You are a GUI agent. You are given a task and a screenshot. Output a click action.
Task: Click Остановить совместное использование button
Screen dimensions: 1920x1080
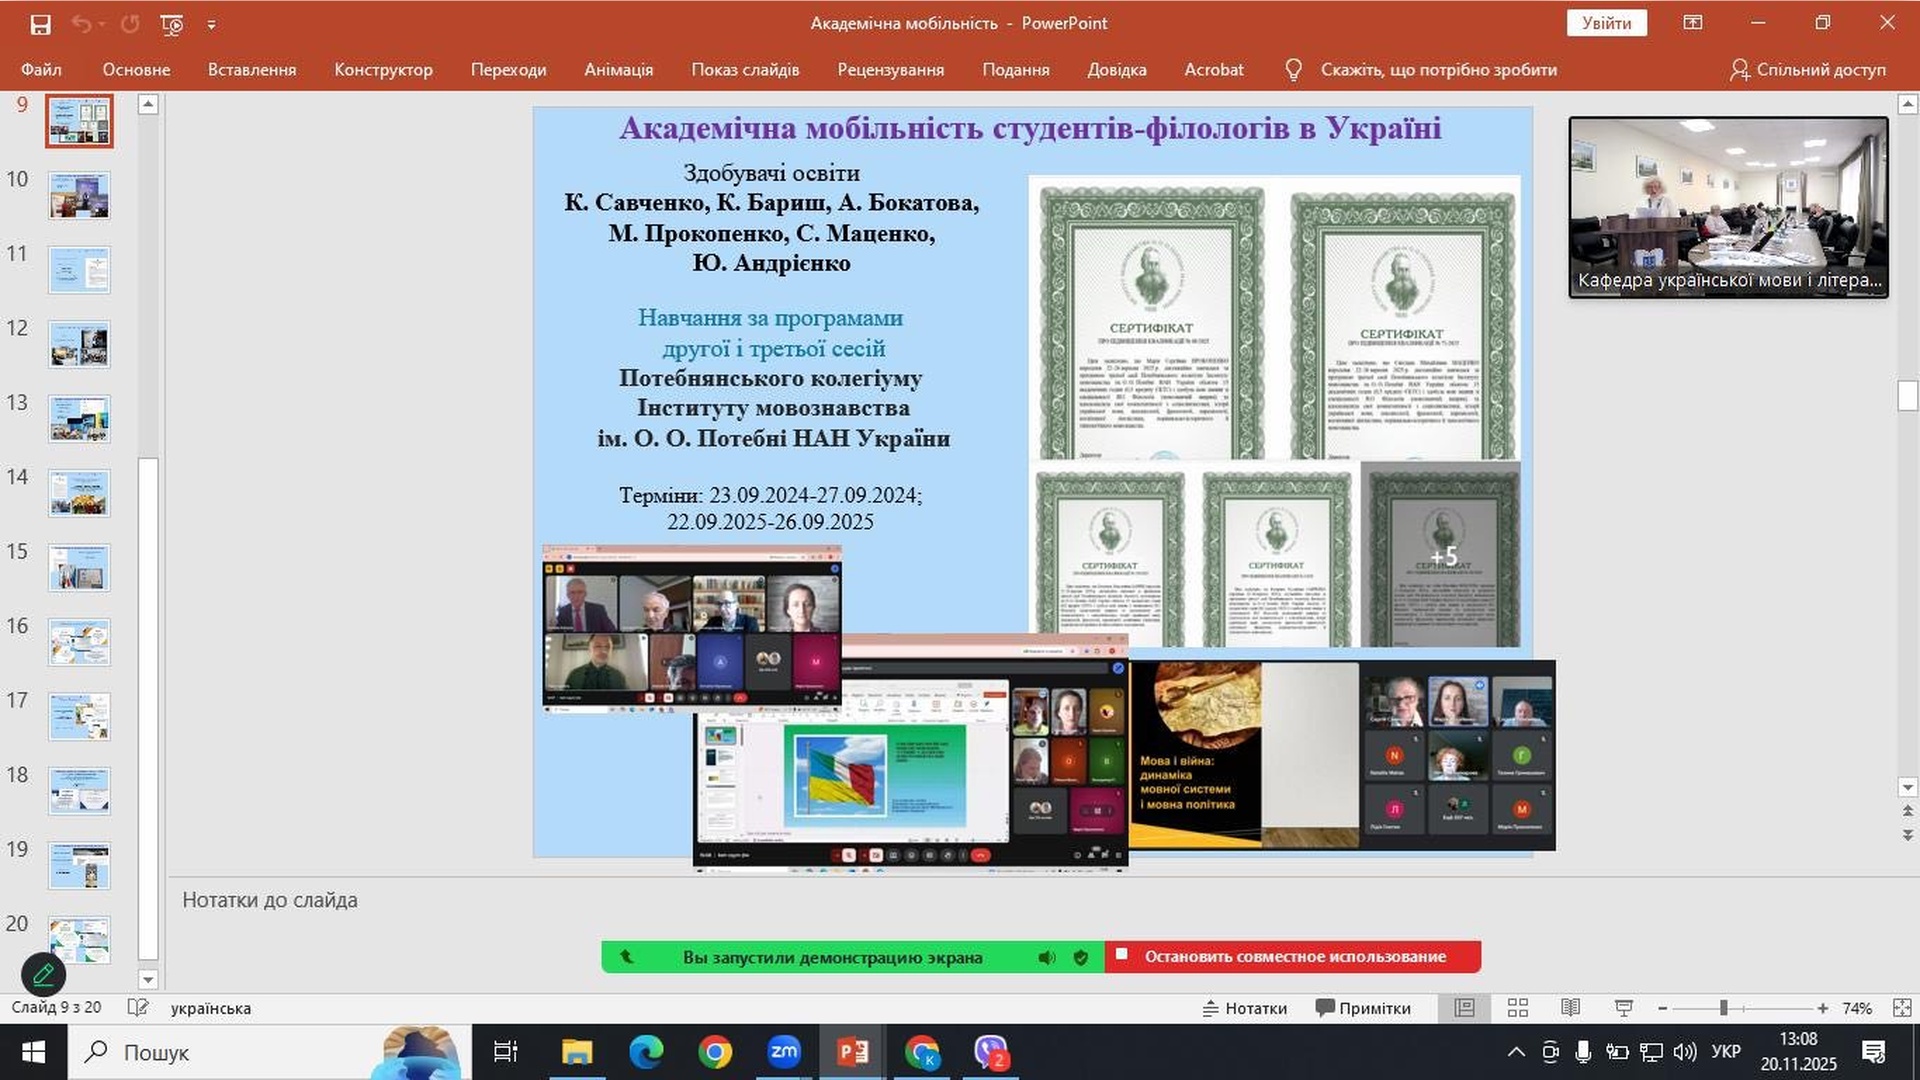[1293, 957]
